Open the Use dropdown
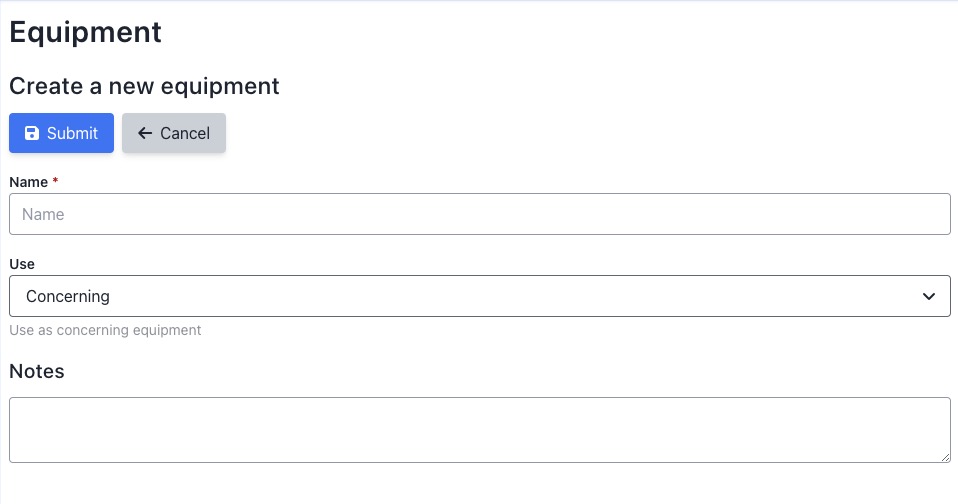Viewport: 958px width, 504px height. point(479,296)
